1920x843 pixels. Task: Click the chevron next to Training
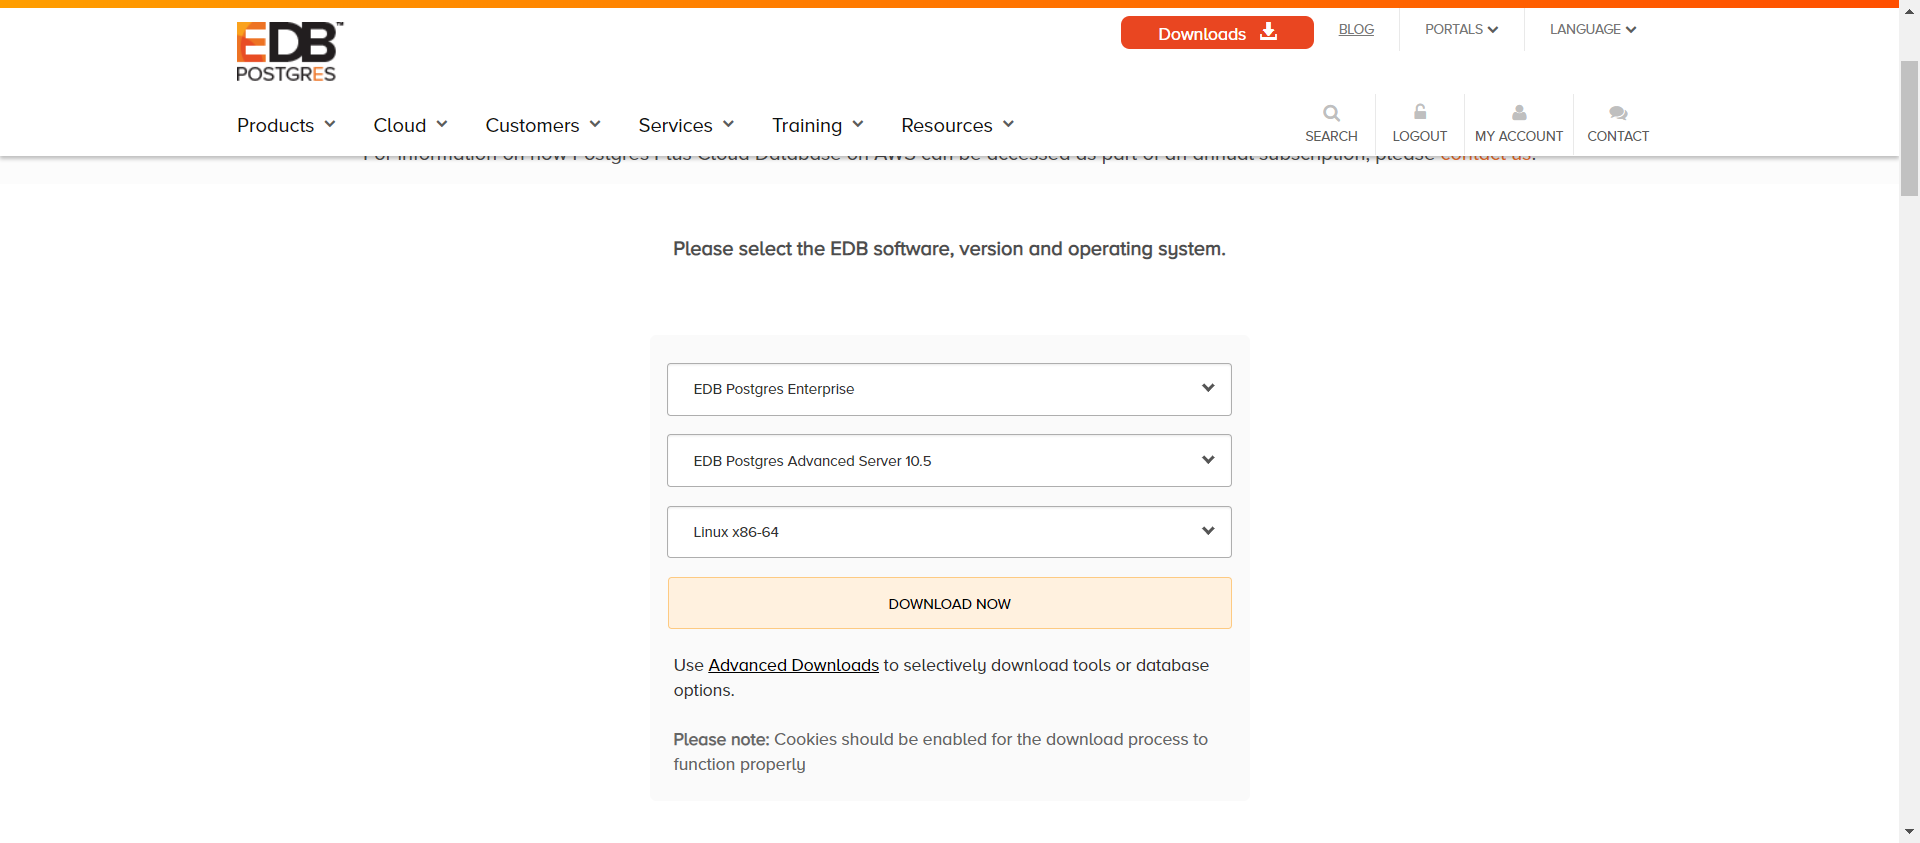[x=858, y=124]
